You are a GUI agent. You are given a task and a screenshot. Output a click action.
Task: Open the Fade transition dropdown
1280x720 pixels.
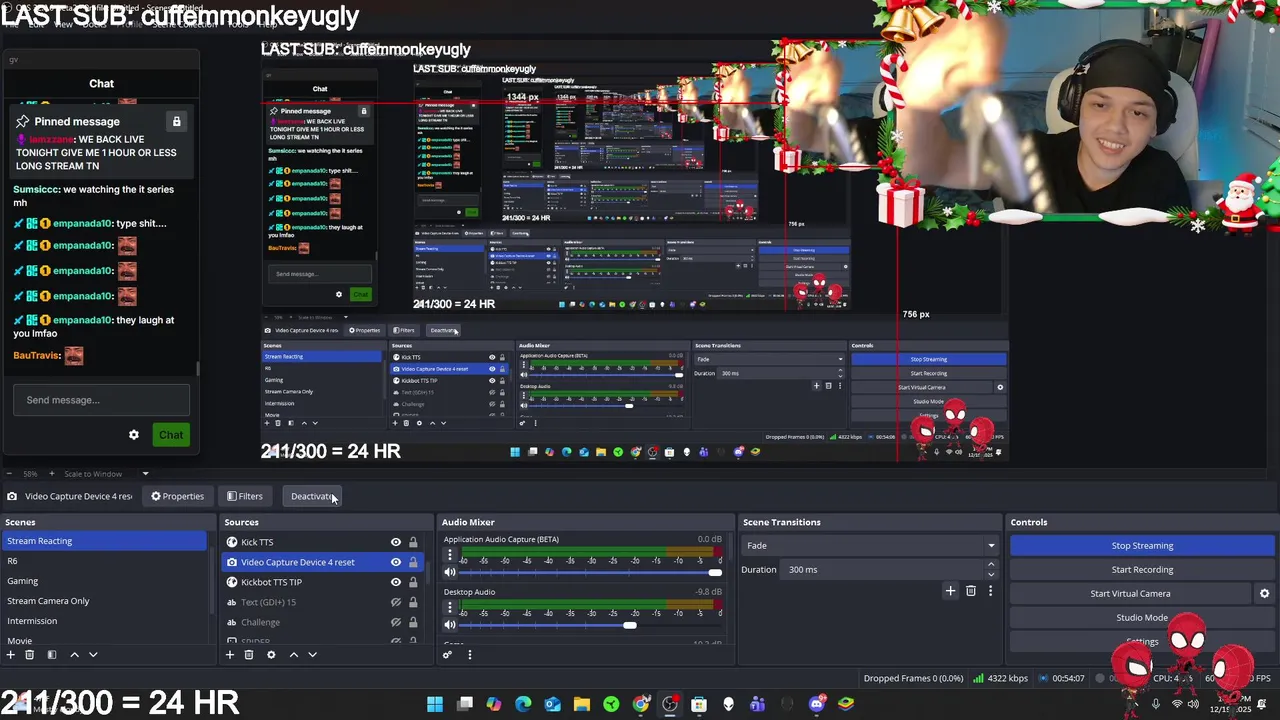point(869,546)
